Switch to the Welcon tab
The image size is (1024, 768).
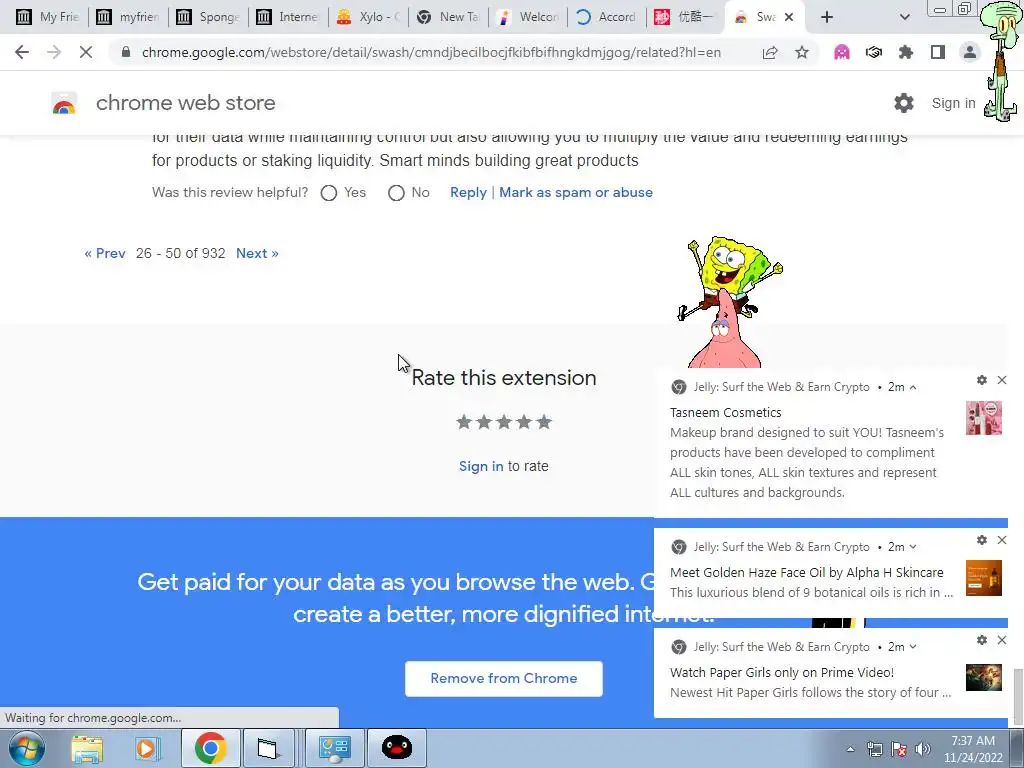528,17
